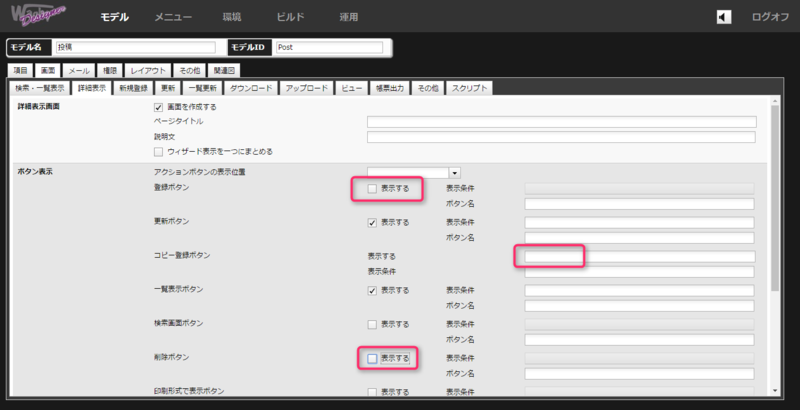This screenshot has width=800, height=410.
Task: Click the モデルID field containing Post
Action: pyautogui.click(x=329, y=47)
